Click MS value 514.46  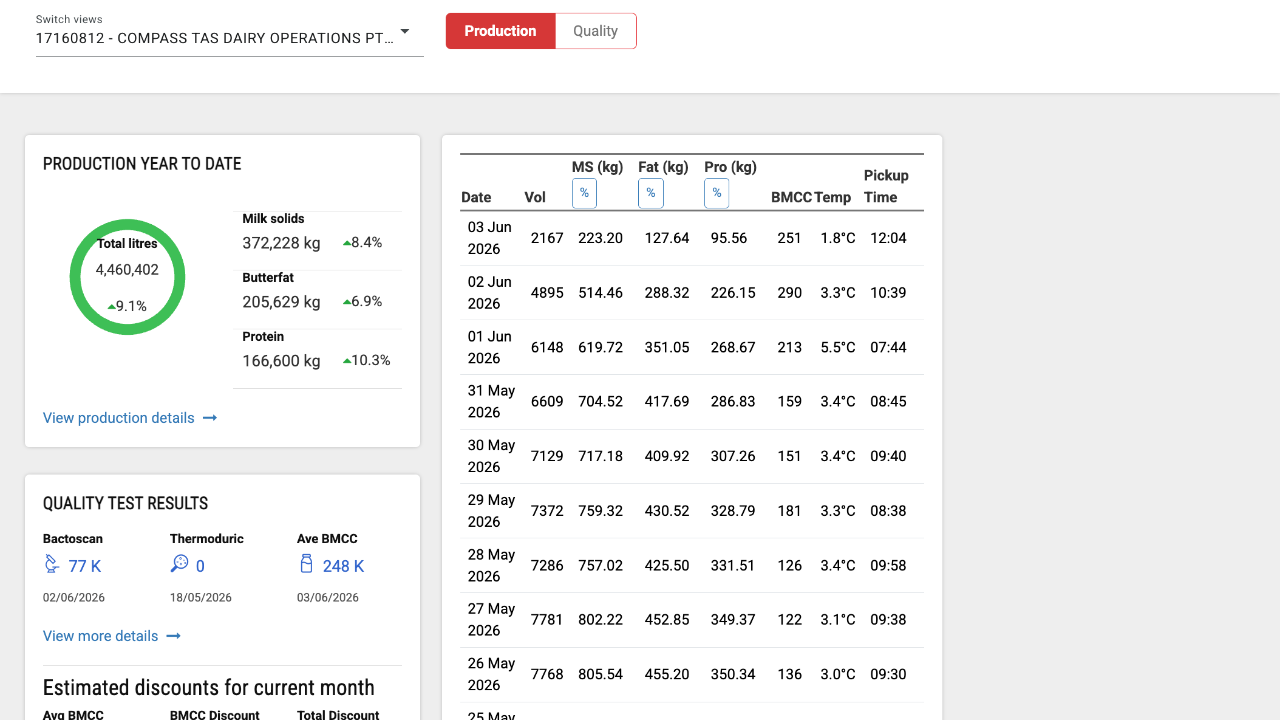(601, 293)
